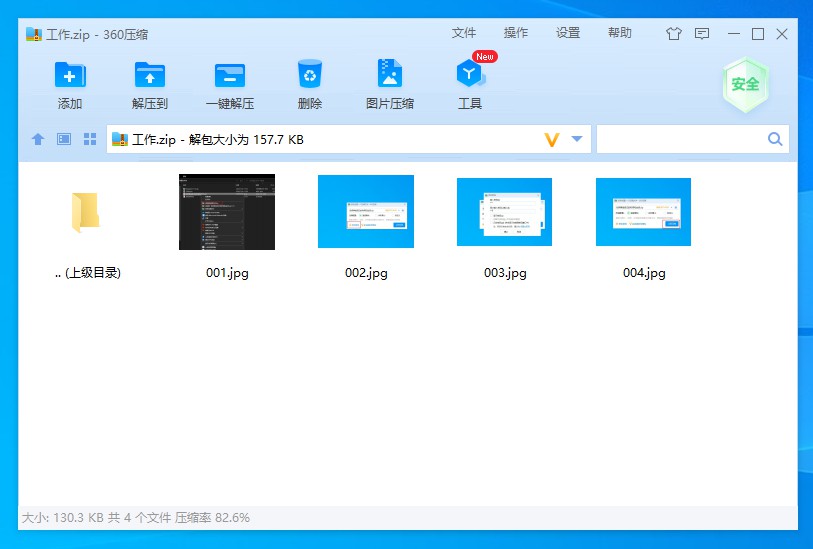The height and width of the screenshot is (549, 813).
Task: Open the 文件 (File) menu
Action: tap(464, 33)
